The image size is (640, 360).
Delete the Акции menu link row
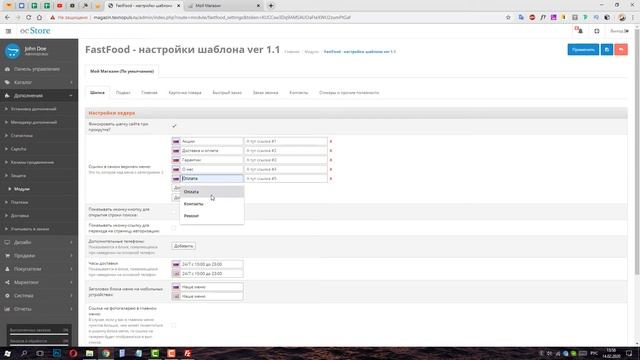331,141
